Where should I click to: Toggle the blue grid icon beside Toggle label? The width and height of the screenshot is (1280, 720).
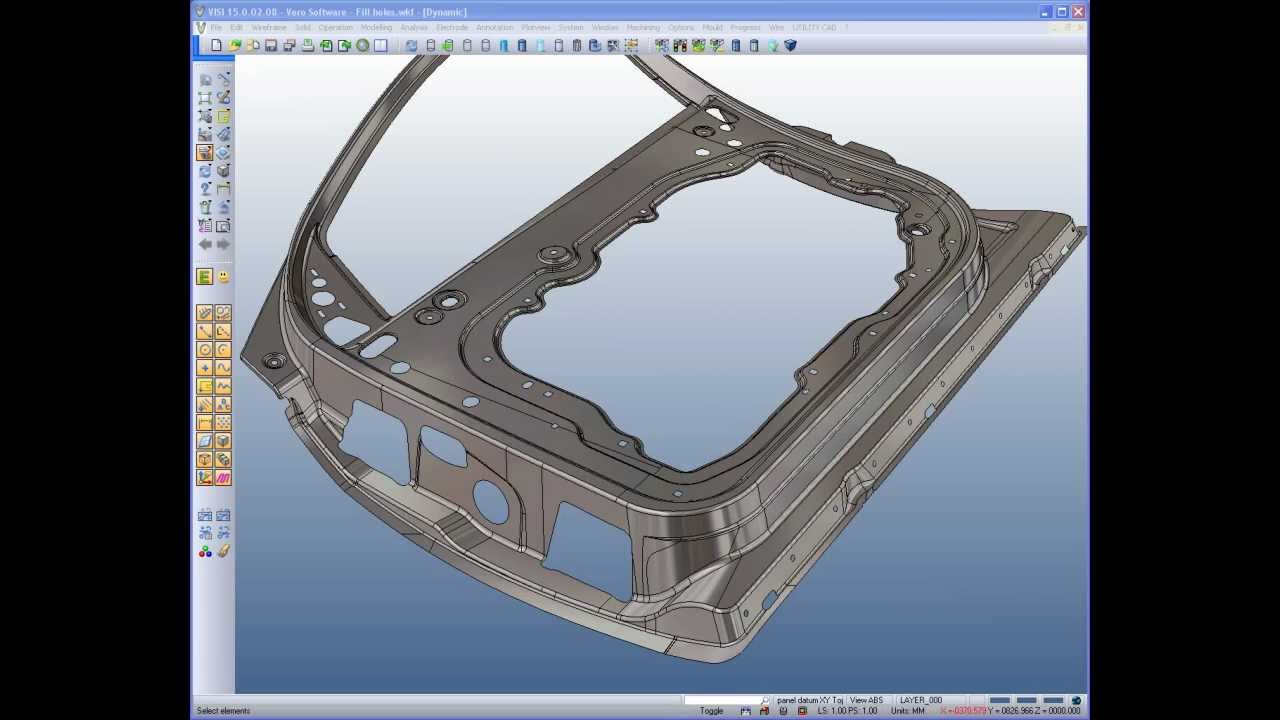[745, 711]
